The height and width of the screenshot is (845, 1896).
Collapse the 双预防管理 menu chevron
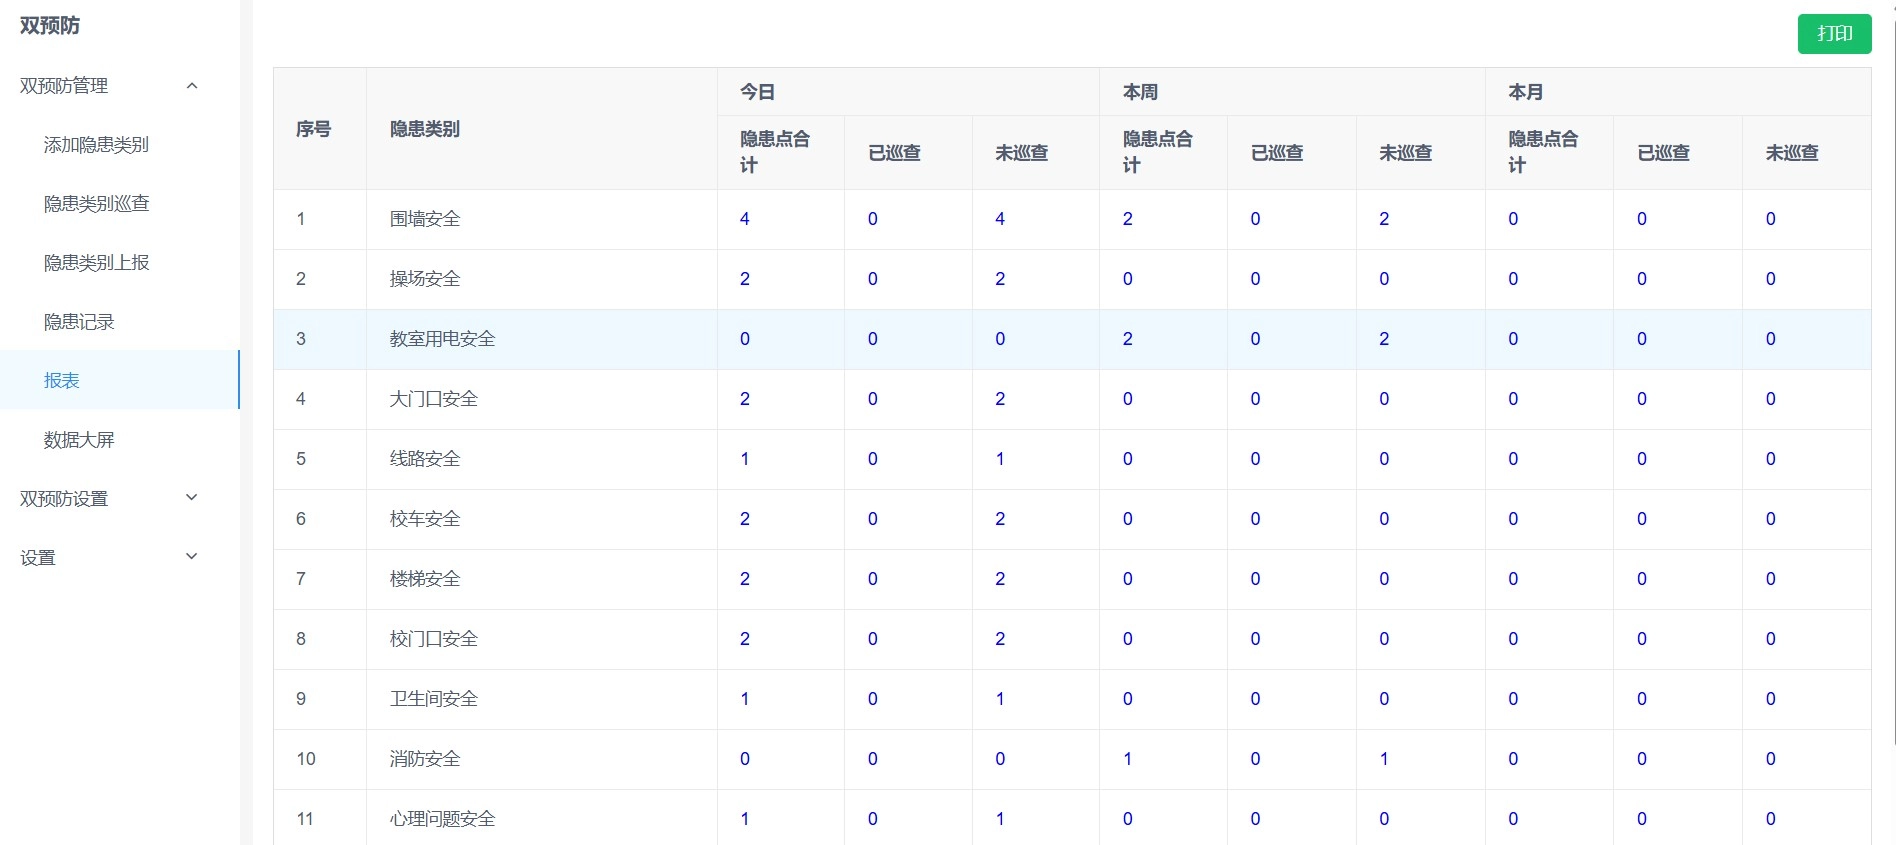(192, 86)
